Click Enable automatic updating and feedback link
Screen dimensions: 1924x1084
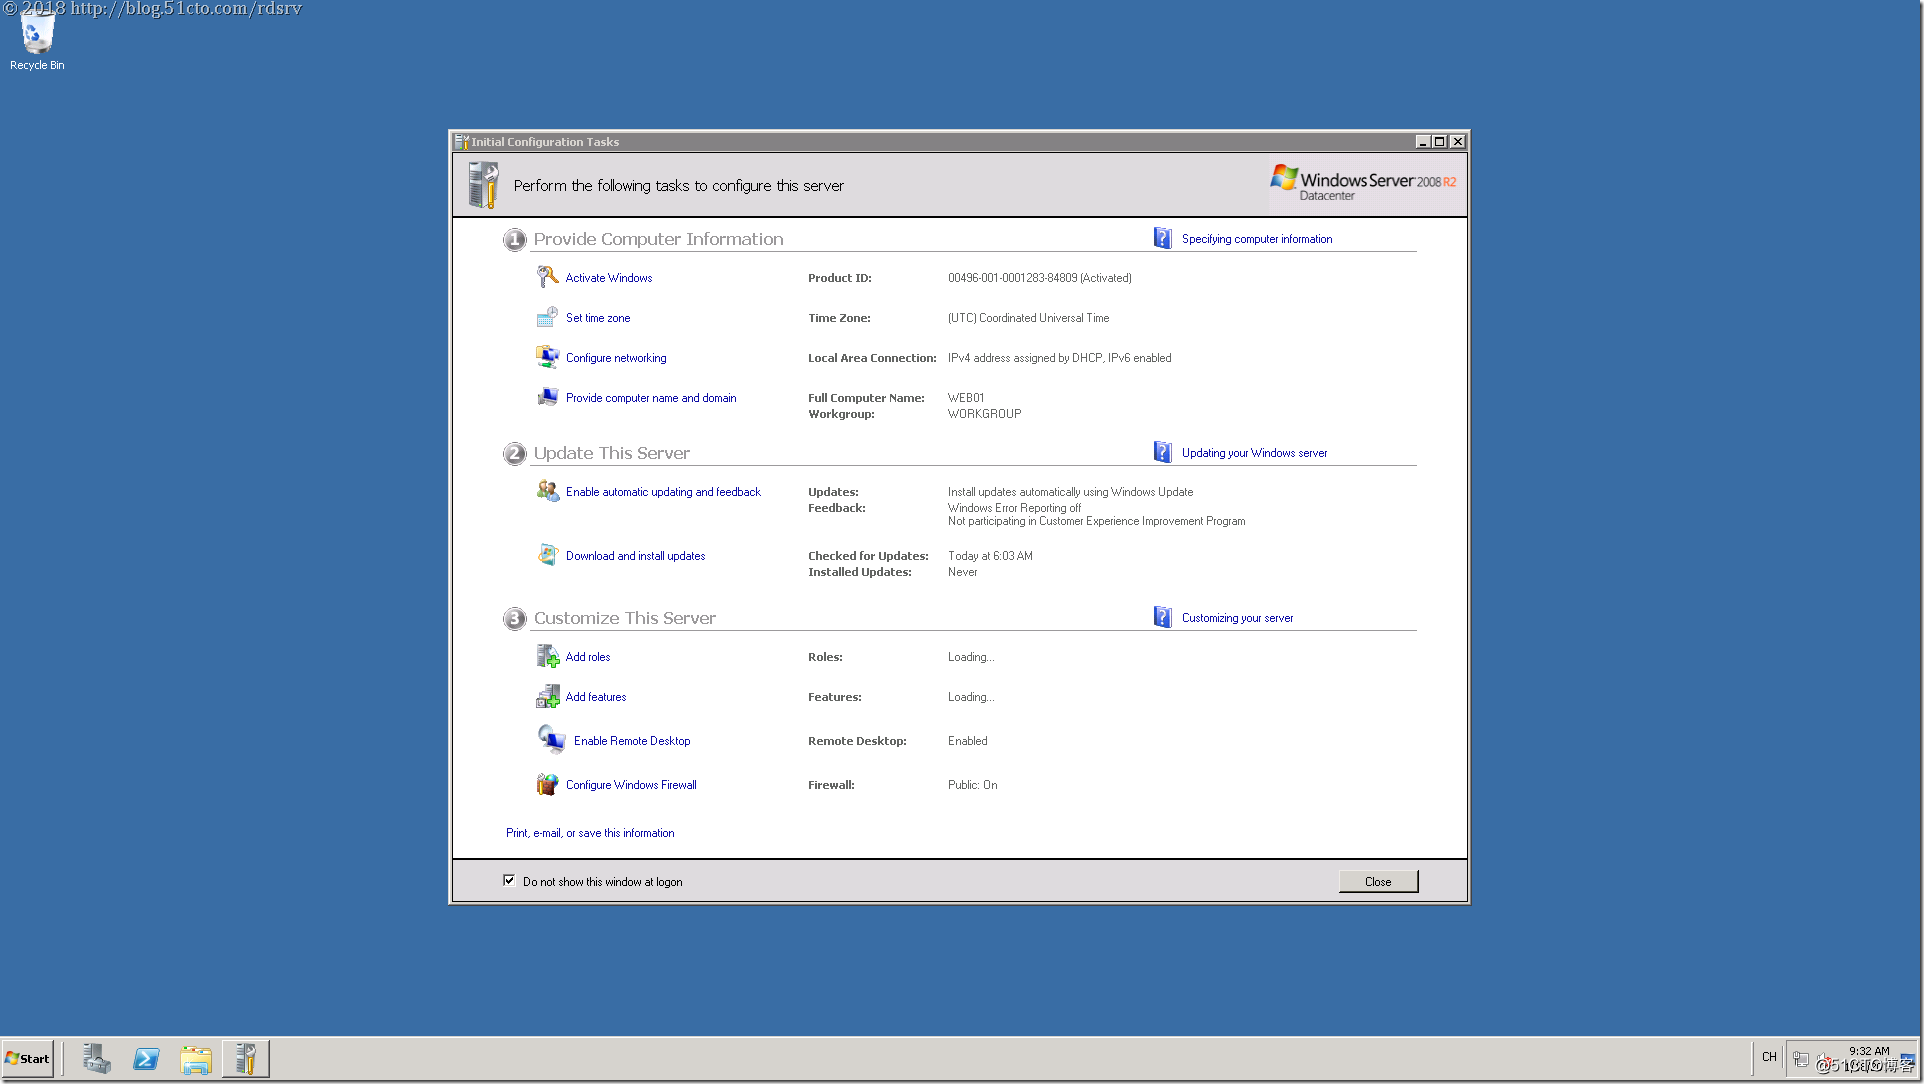663,492
